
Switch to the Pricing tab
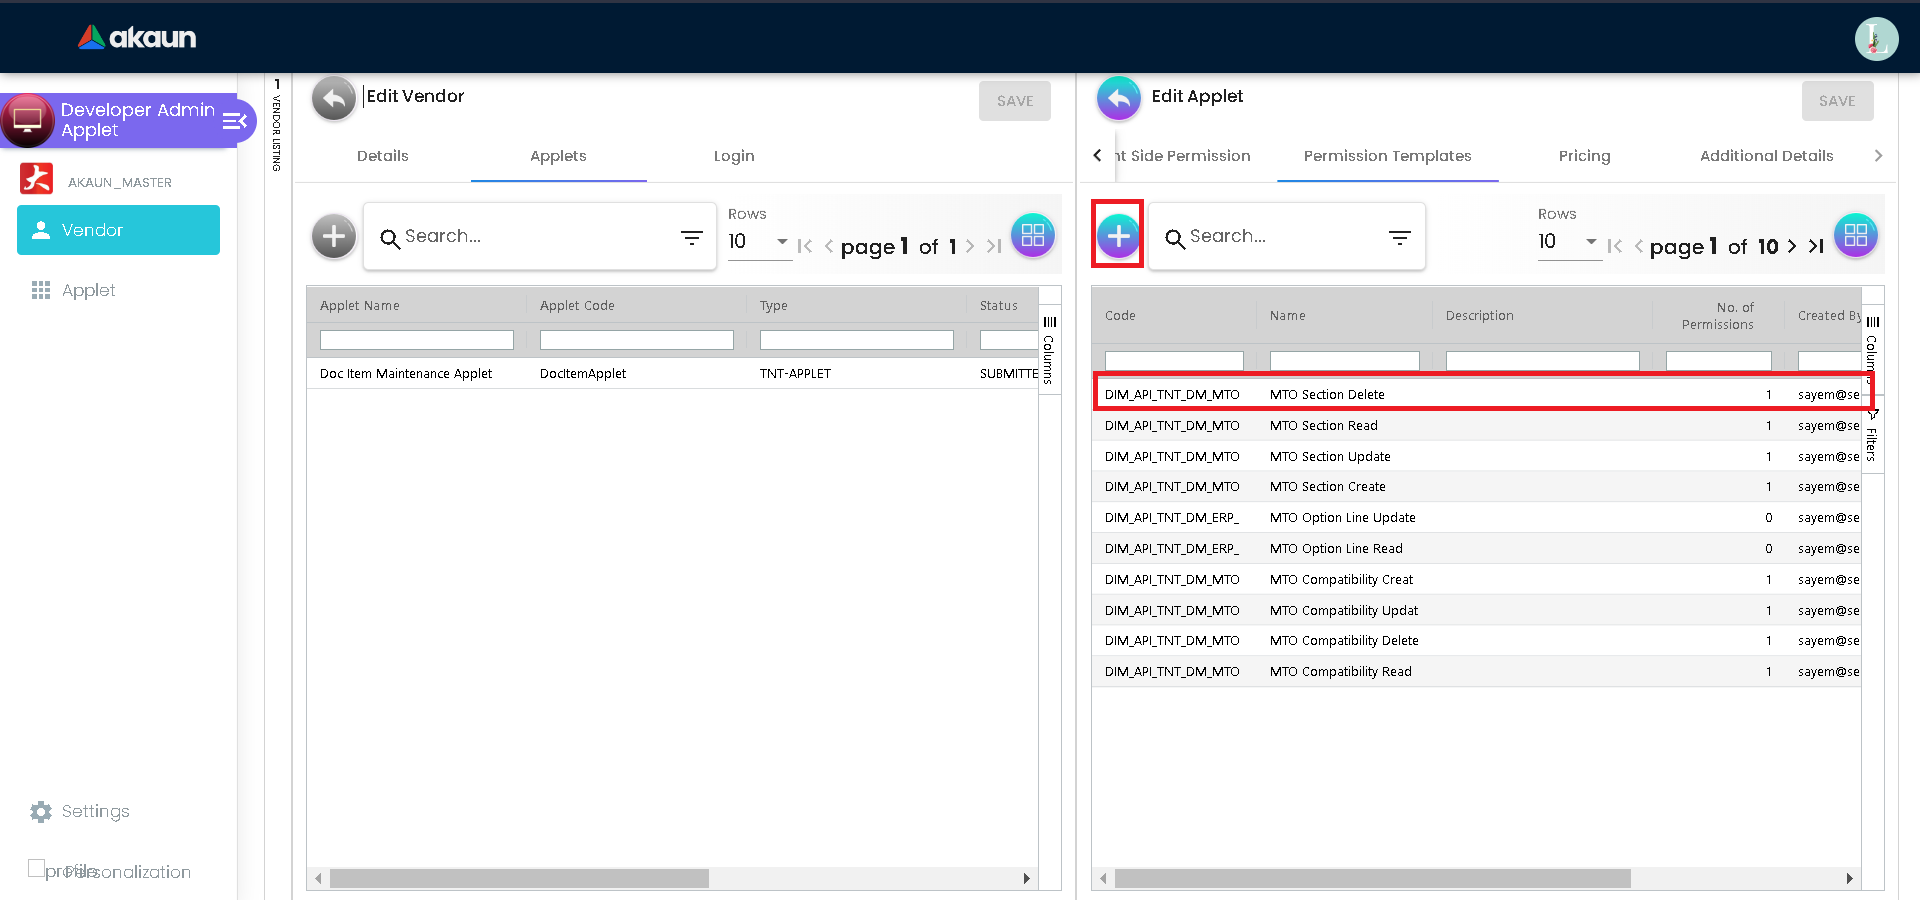click(1584, 156)
